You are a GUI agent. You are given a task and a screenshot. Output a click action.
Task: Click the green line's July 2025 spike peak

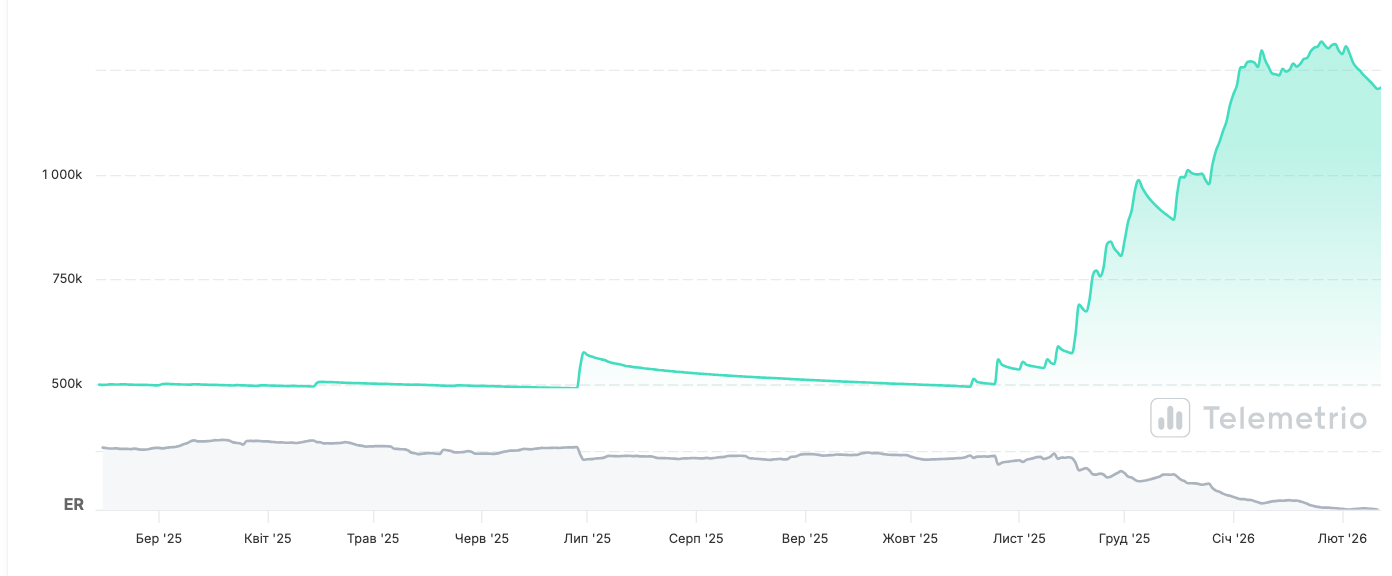click(x=584, y=353)
